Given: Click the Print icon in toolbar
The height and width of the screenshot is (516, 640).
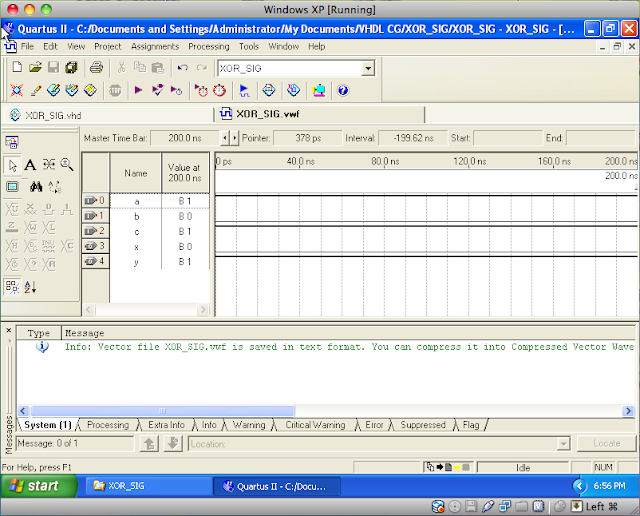Looking at the screenshot, I should [x=96, y=68].
